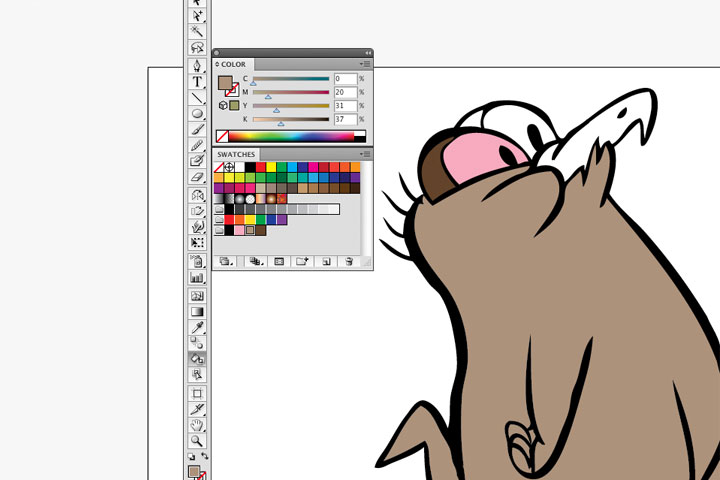Choose None box beside color spectrum
This screenshot has height=480, width=720.
click(x=222, y=136)
